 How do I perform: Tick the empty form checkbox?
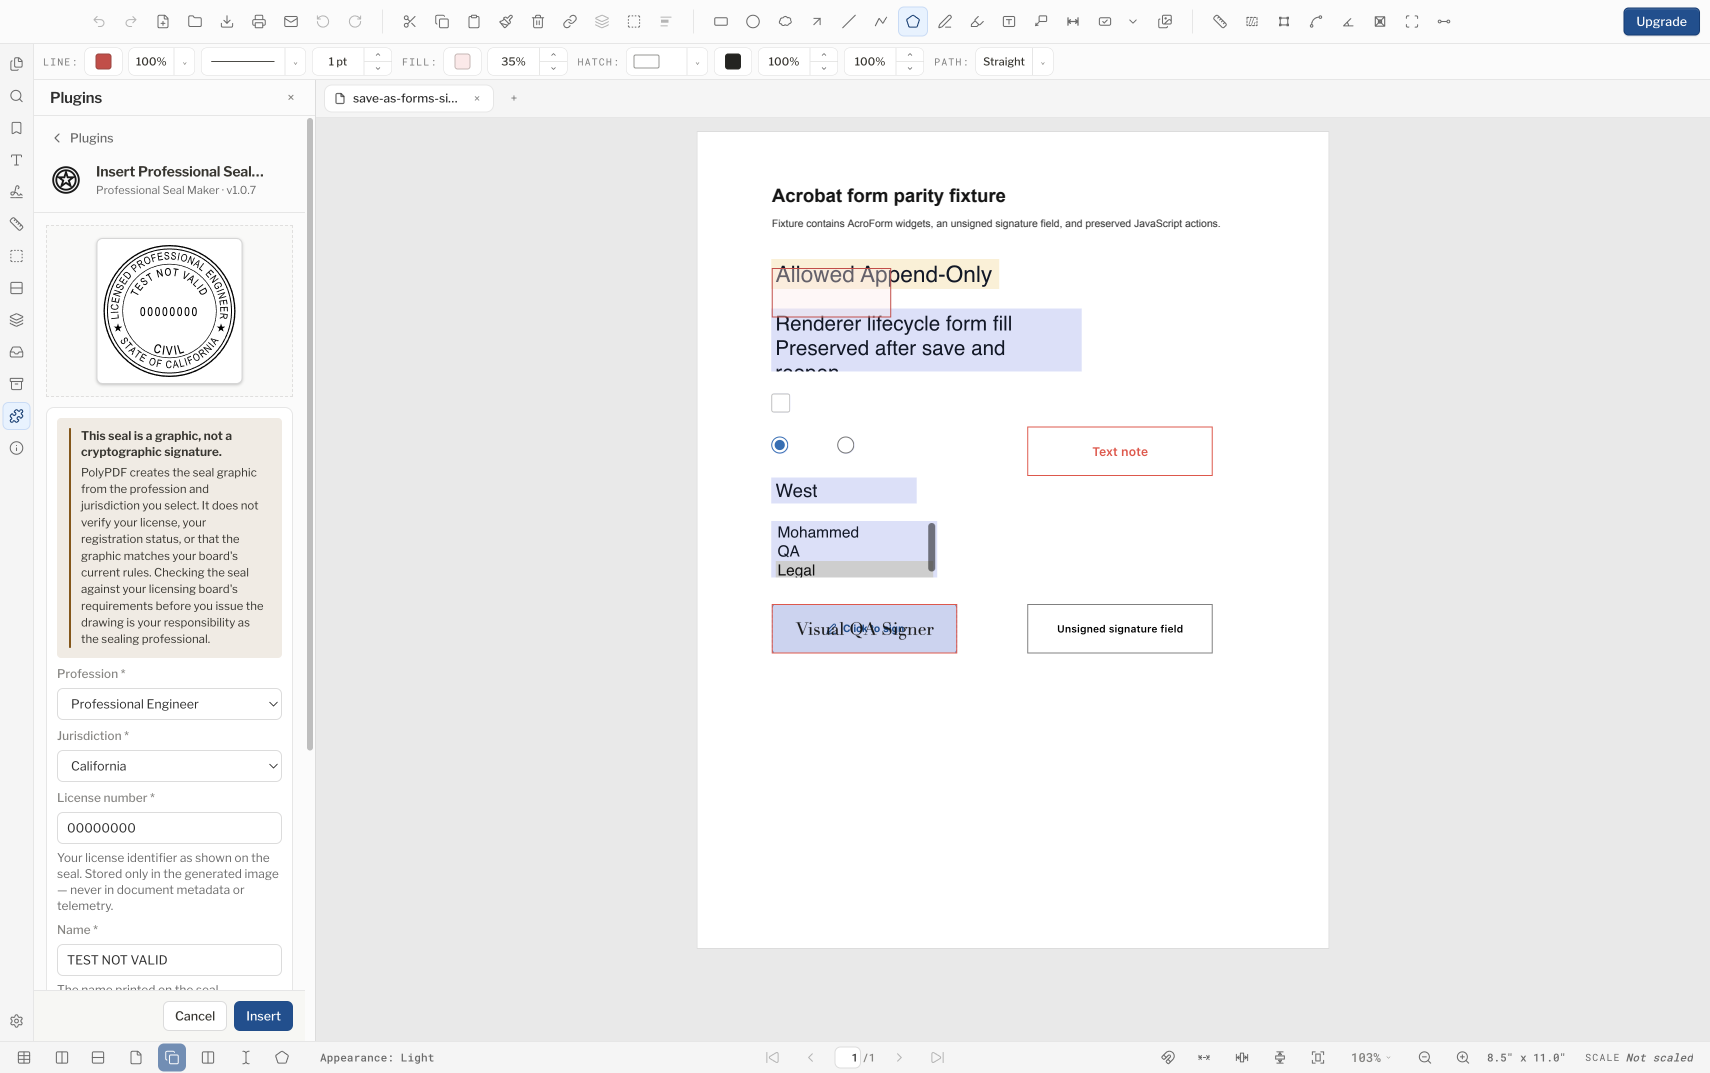coord(781,403)
